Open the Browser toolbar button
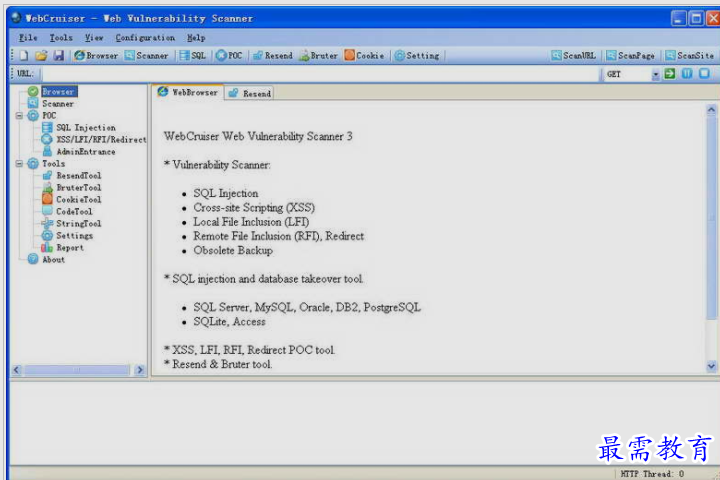The height and width of the screenshot is (480, 720). point(96,56)
